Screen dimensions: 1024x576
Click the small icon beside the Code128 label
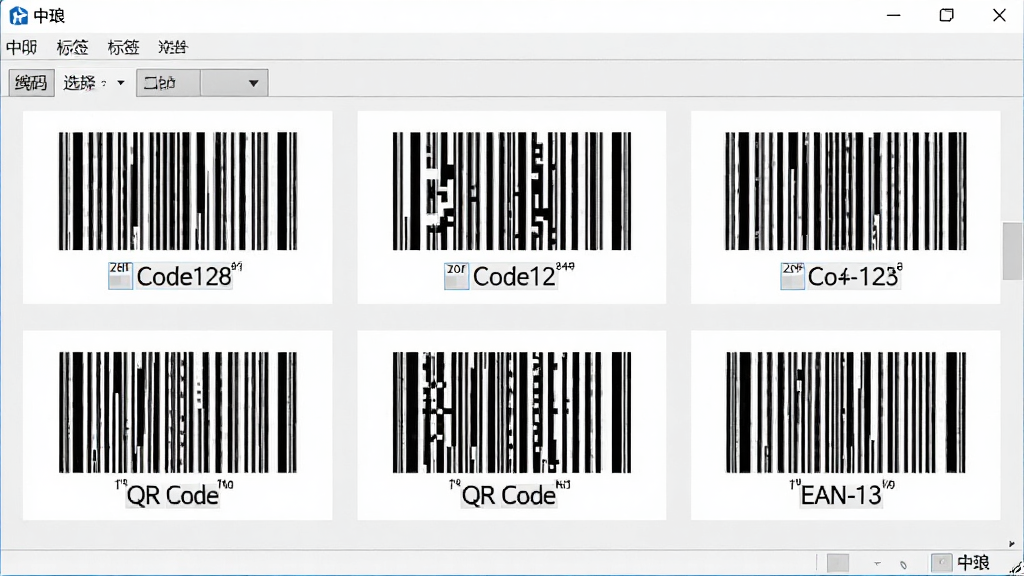click(x=120, y=276)
